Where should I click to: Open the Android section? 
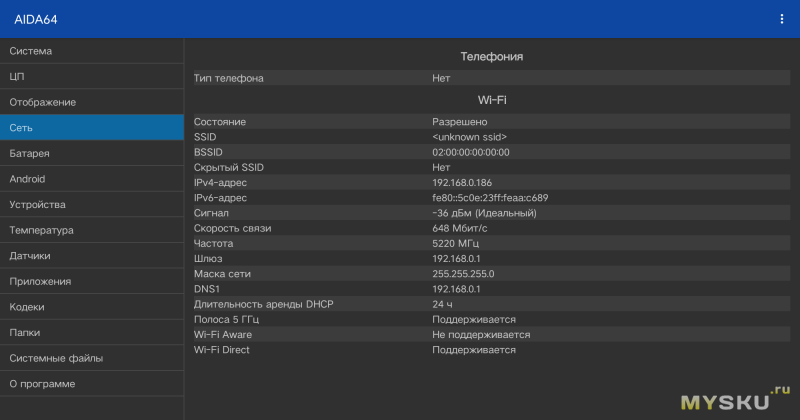tap(92, 179)
